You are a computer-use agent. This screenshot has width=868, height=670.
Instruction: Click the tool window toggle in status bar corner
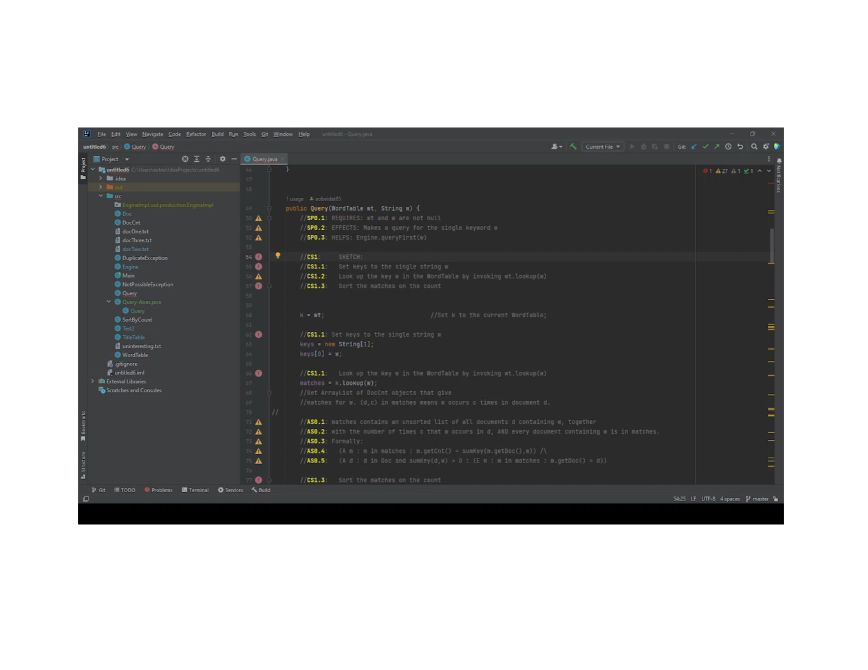86,499
